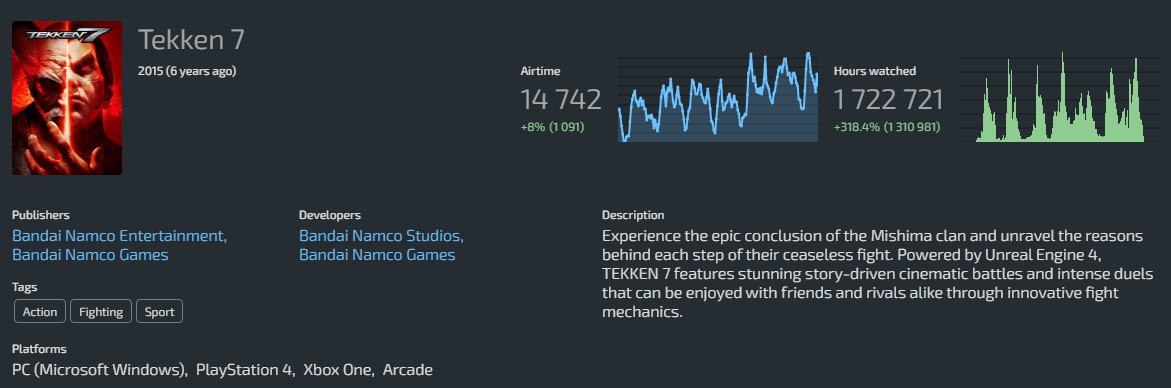Click the blue Airtime line chart
Screen dimensions: 1171x388
(x=718, y=96)
